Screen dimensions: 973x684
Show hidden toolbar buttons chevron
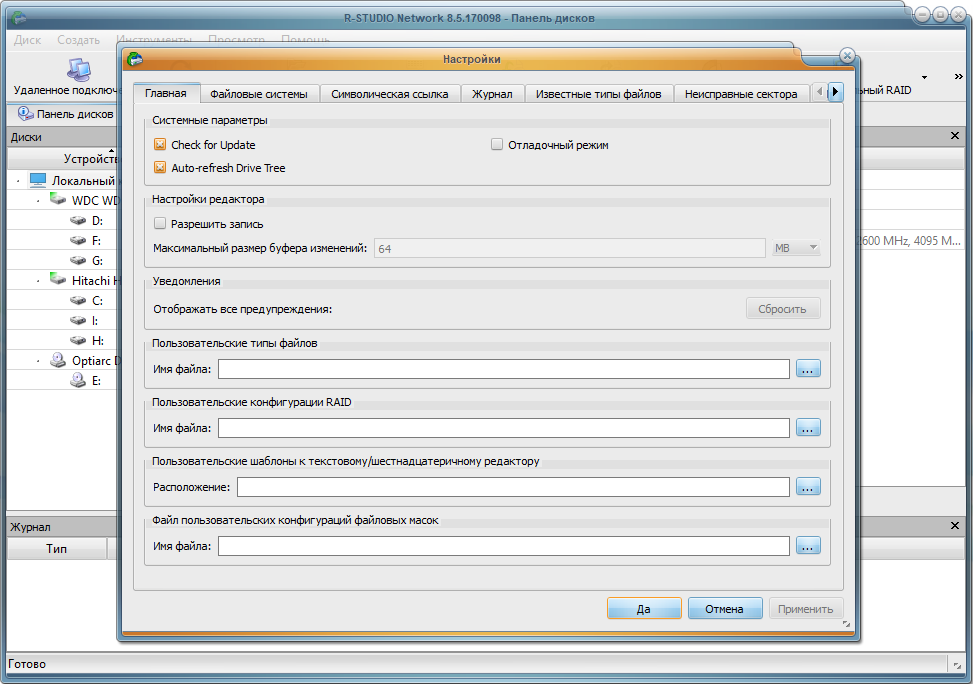pos(959,76)
